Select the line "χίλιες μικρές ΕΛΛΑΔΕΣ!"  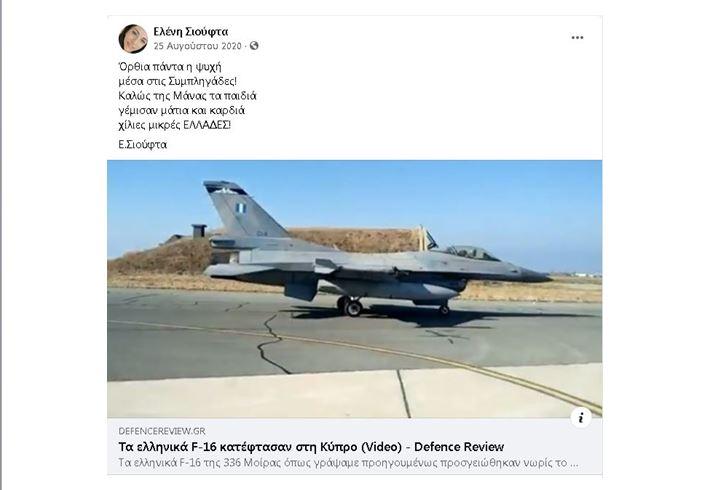click(175, 125)
